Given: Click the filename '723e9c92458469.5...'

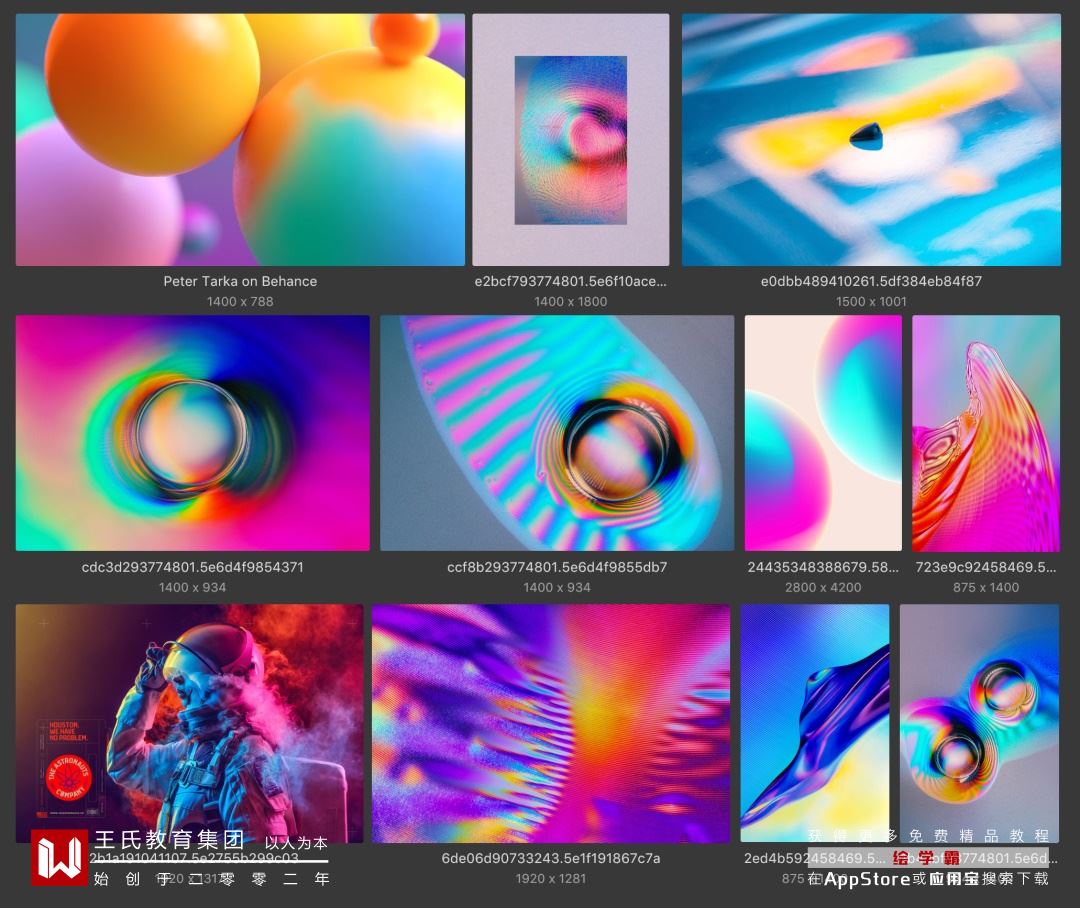Looking at the screenshot, I should 986,567.
